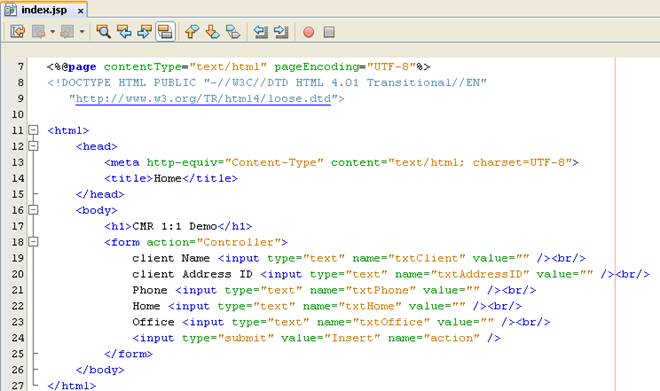Click the 'CMR 1:1 Demo' heading text
This screenshot has width=660, height=391.
coord(175,226)
